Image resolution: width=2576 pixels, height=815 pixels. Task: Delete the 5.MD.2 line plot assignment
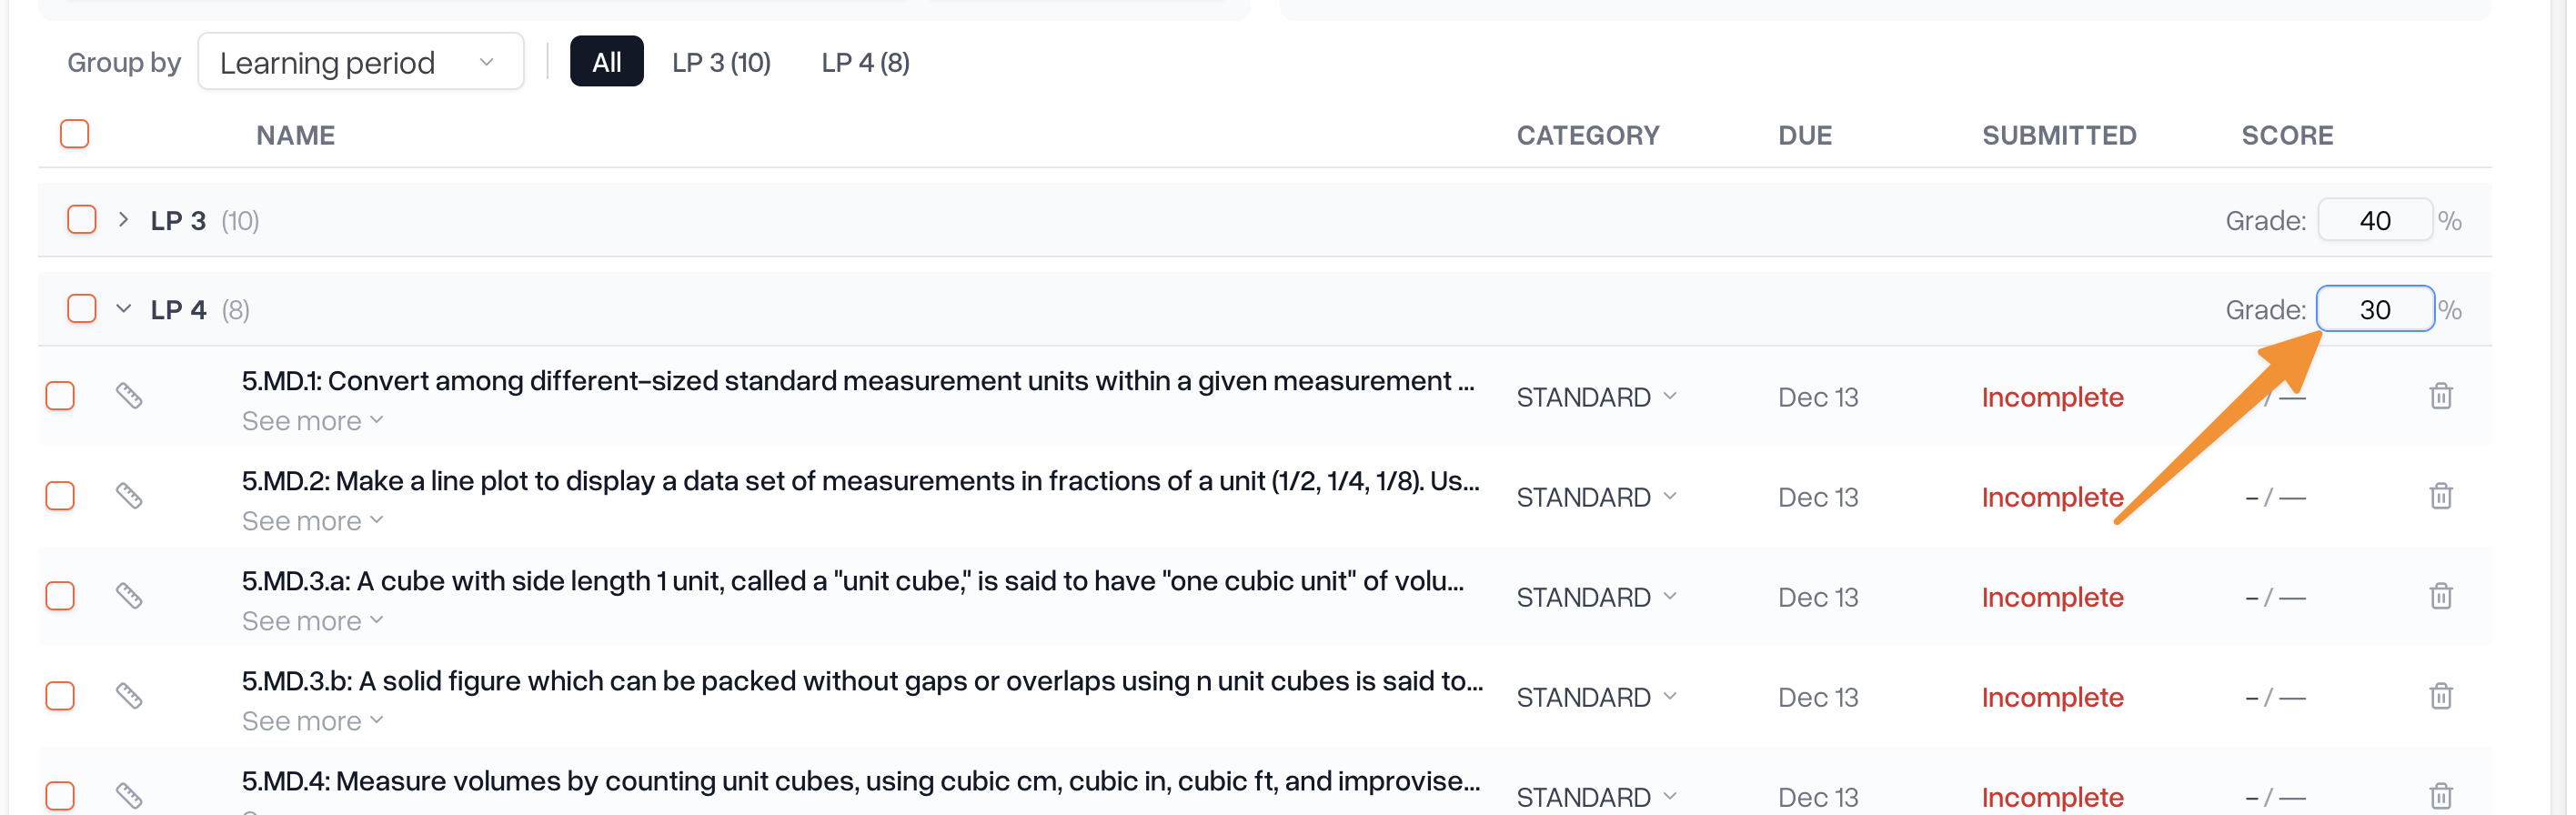2441,496
